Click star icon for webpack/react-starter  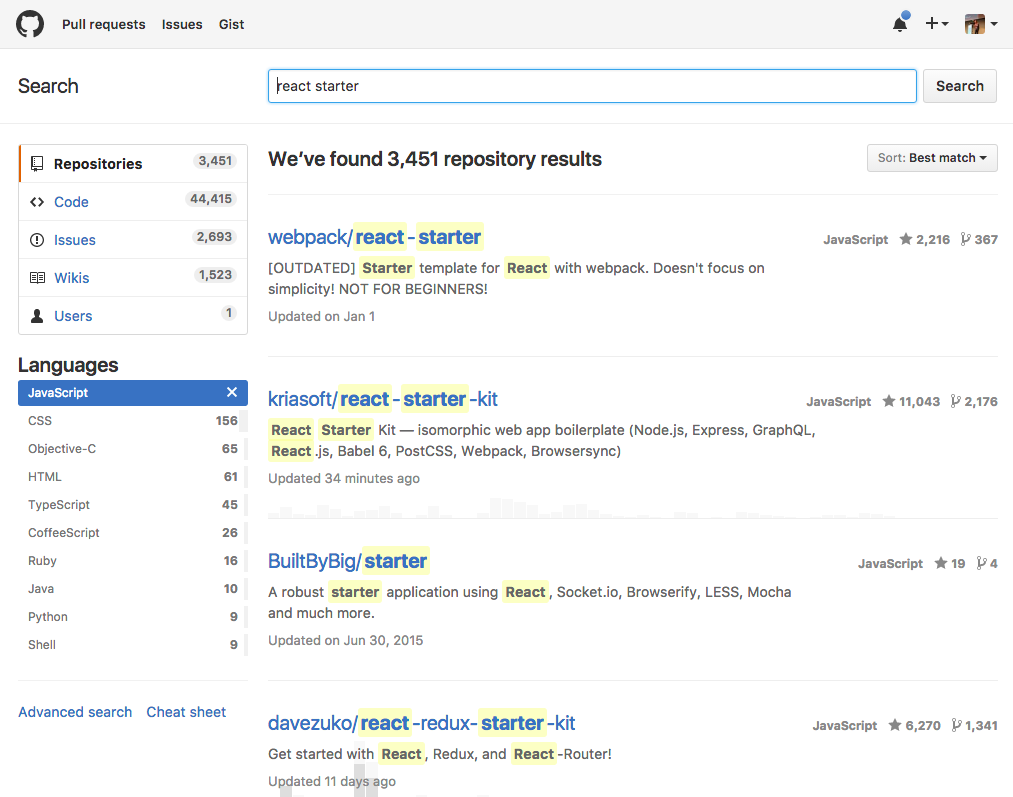coord(906,239)
